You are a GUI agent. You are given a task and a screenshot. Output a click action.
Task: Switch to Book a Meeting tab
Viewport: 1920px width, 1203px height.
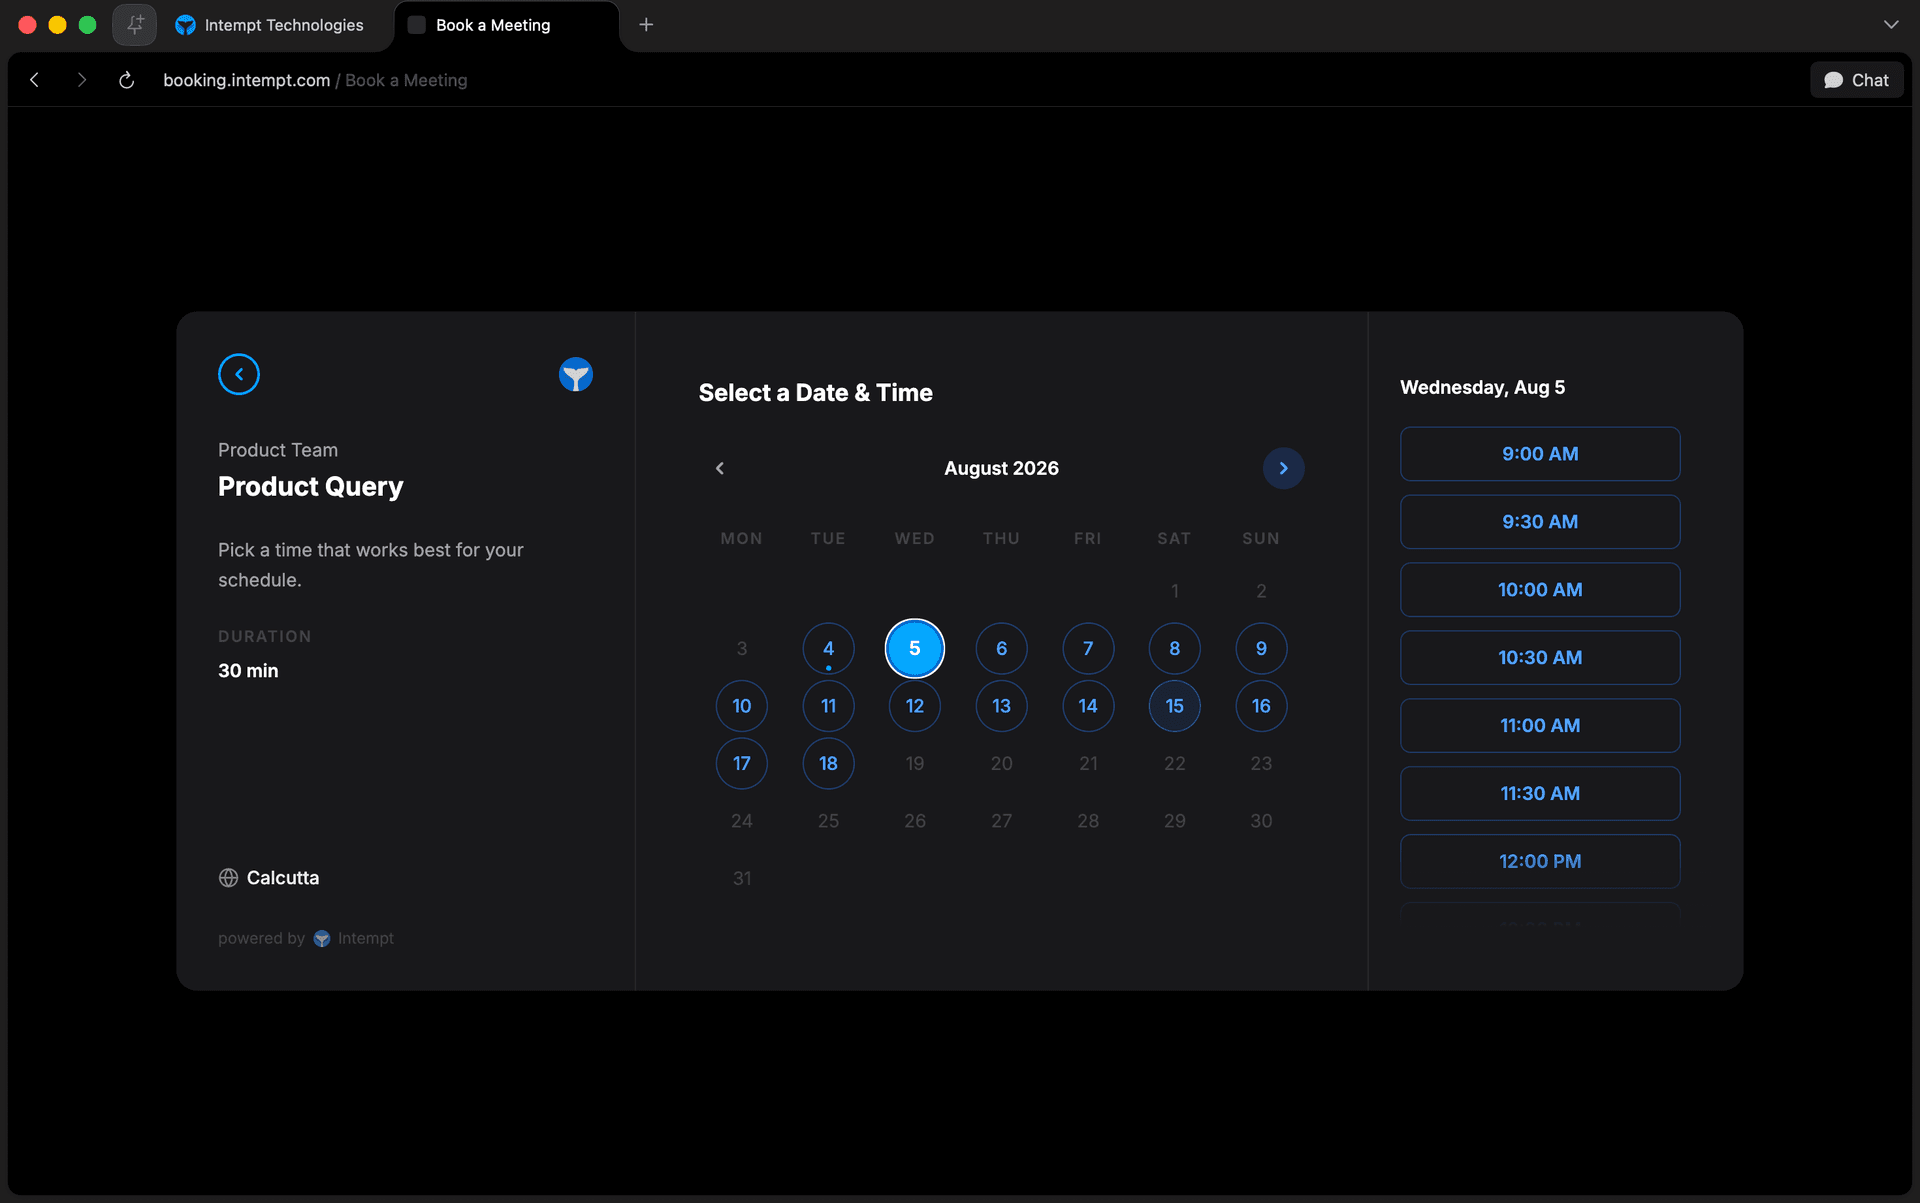click(506, 25)
